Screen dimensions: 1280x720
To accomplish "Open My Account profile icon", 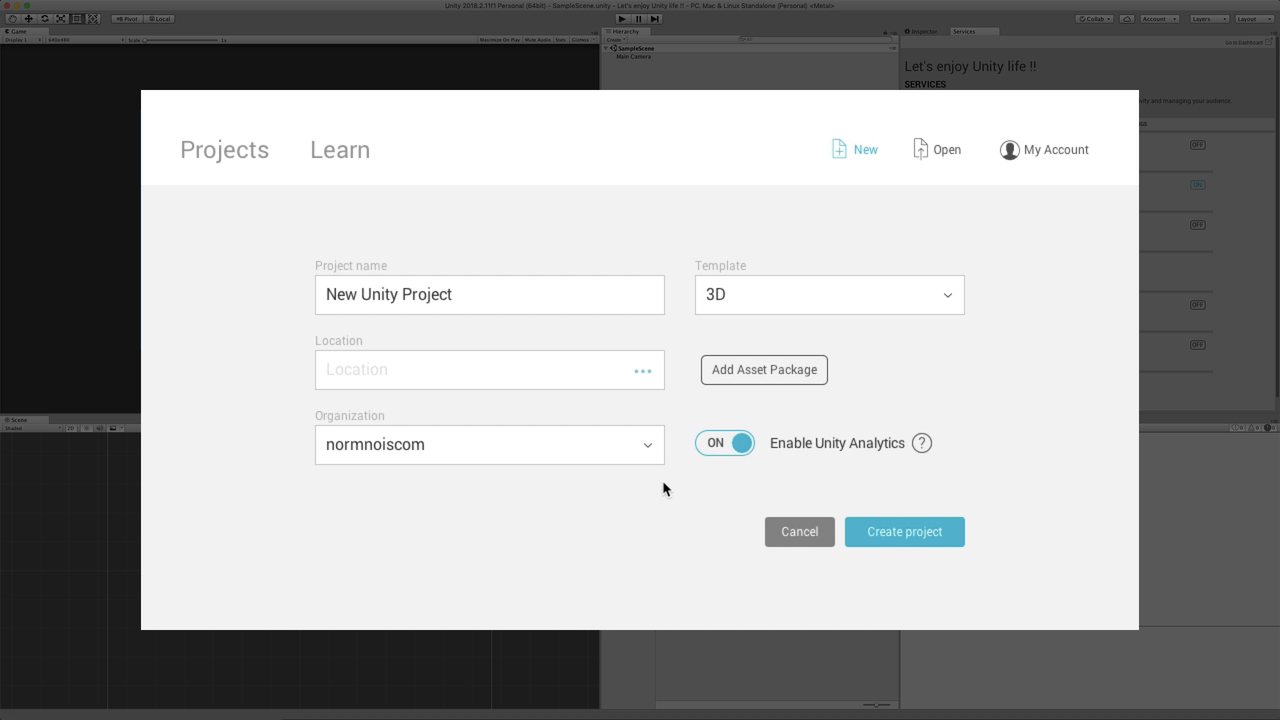I will point(1009,150).
